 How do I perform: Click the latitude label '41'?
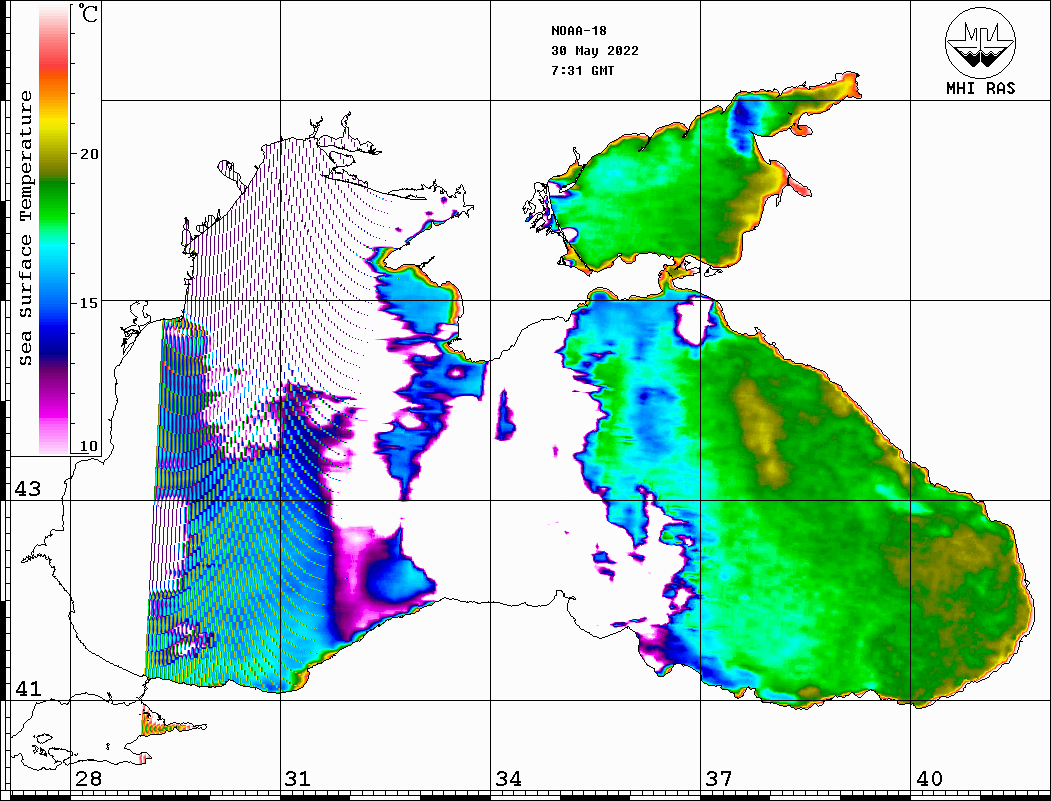pyautogui.click(x=28, y=688)
